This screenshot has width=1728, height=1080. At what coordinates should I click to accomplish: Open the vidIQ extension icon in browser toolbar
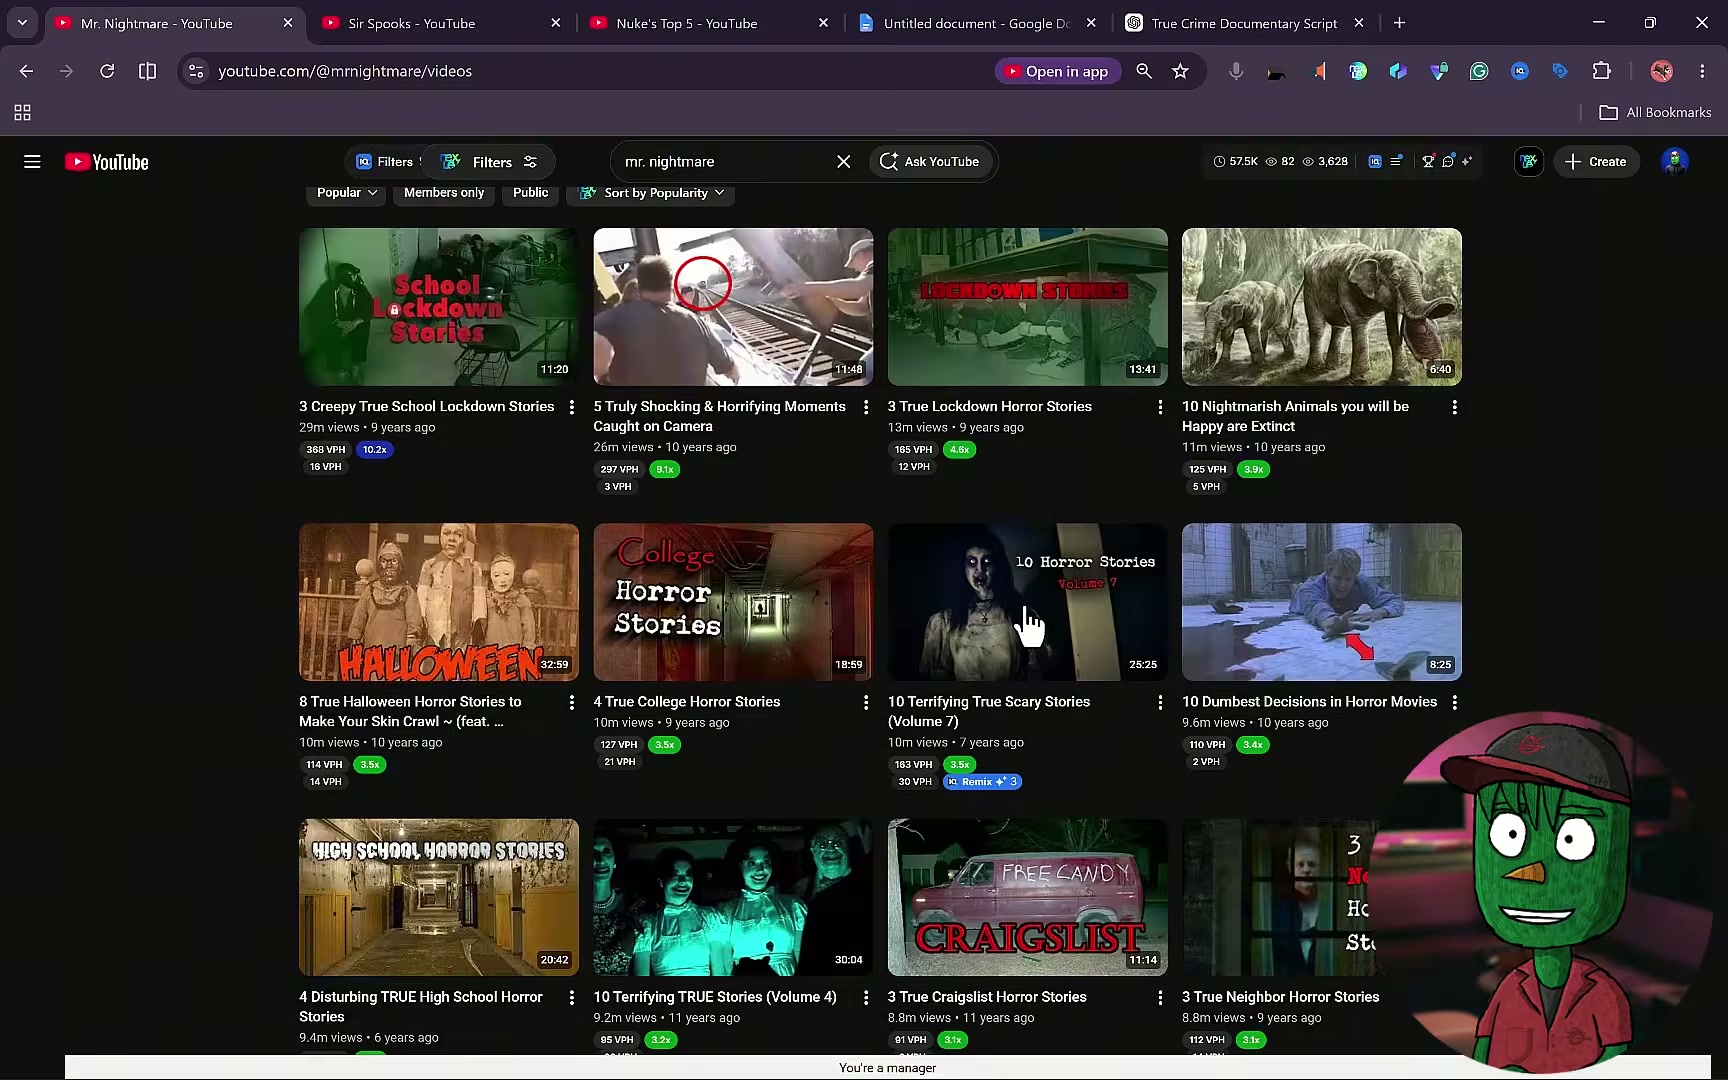click(1520, 71)
